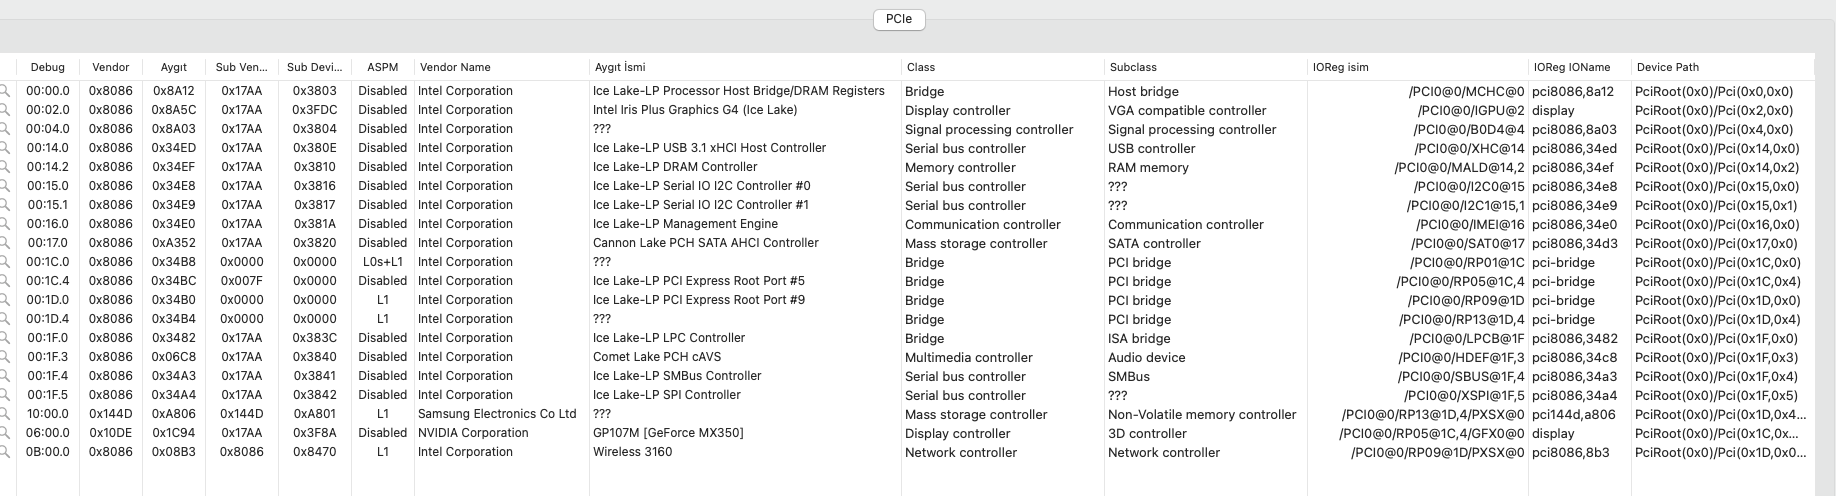1836x496 pixels.
Task: Click magnifier icon for device 00:00.0 row
Action: 4,91
